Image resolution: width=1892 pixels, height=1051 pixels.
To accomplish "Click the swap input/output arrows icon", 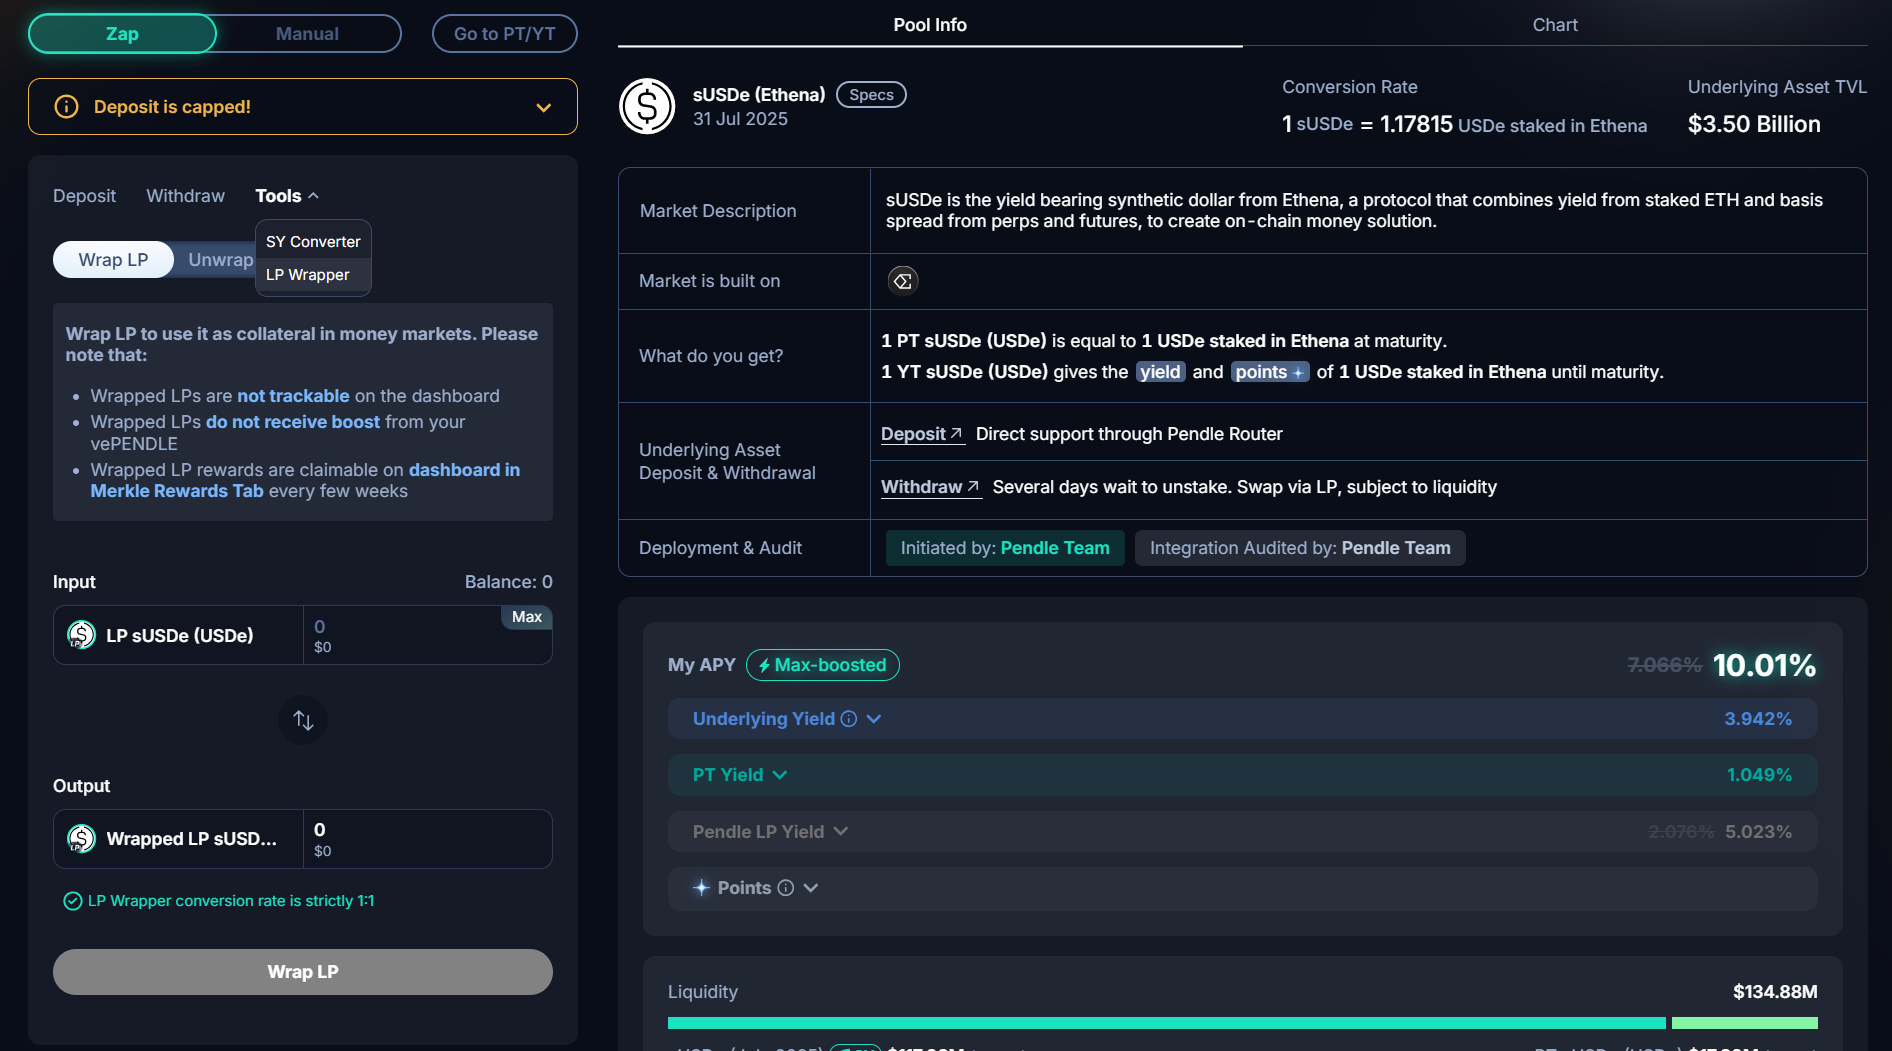I will point(303,720).
